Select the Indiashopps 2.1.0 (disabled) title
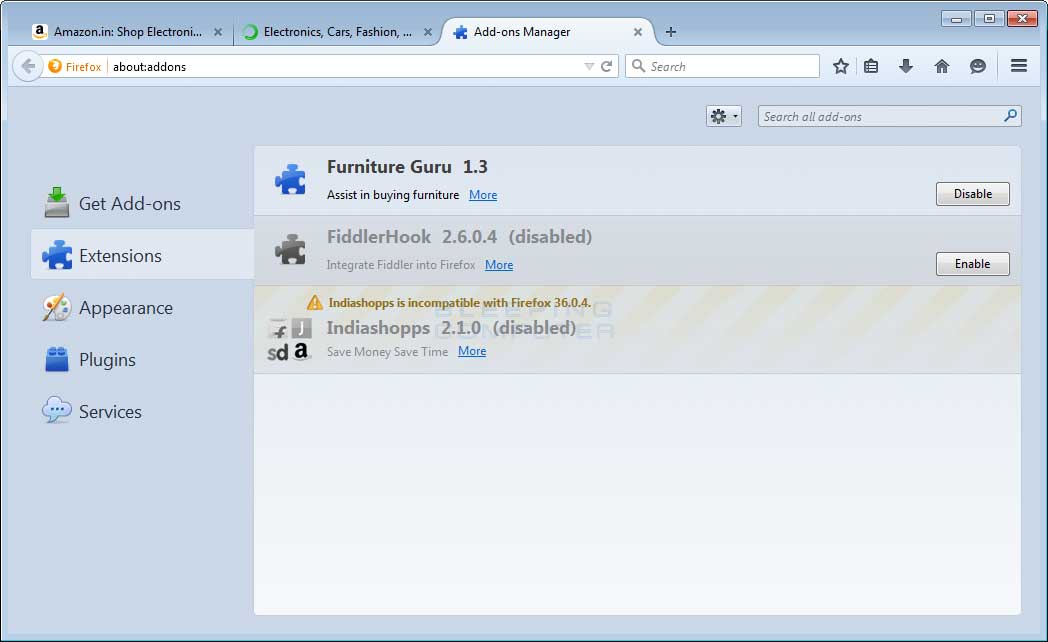1048x642 pixels. click(451, 328)
